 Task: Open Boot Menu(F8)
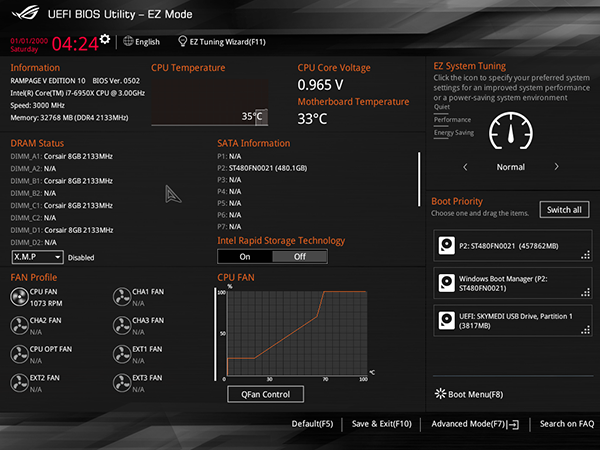[475, 394]
